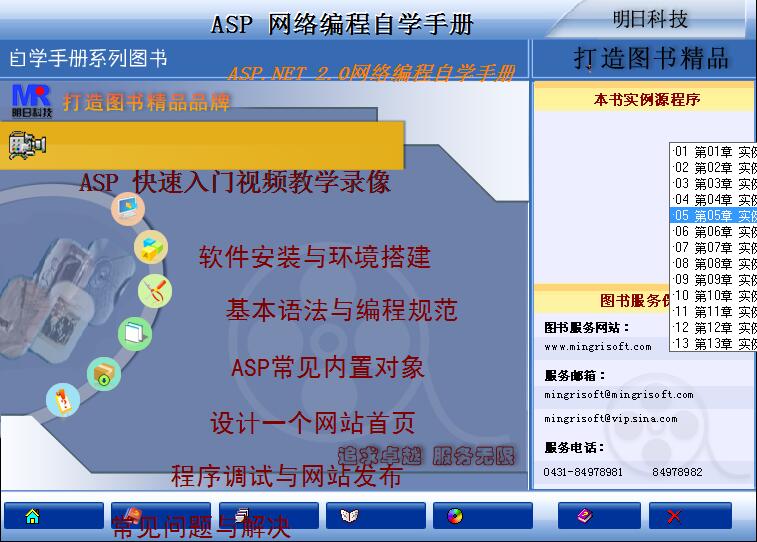757x542 pixels.
Task: Click phone number 84978982
Action: [x=677, y=472]
